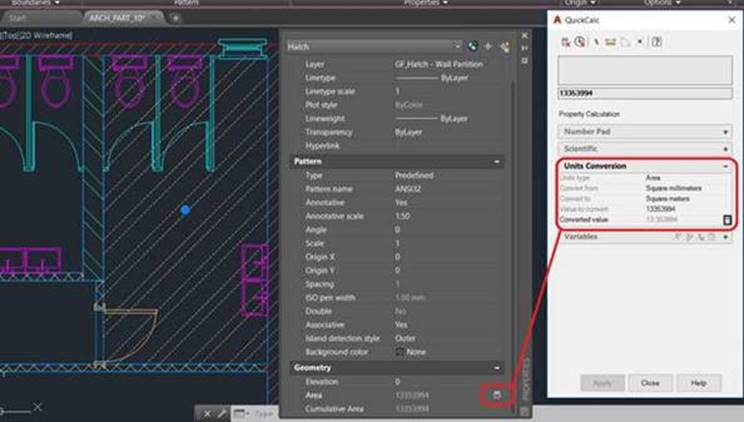Click the Quick Select icon in Properties
This screenshot has width=744, height=422.
tap(504, 47)
